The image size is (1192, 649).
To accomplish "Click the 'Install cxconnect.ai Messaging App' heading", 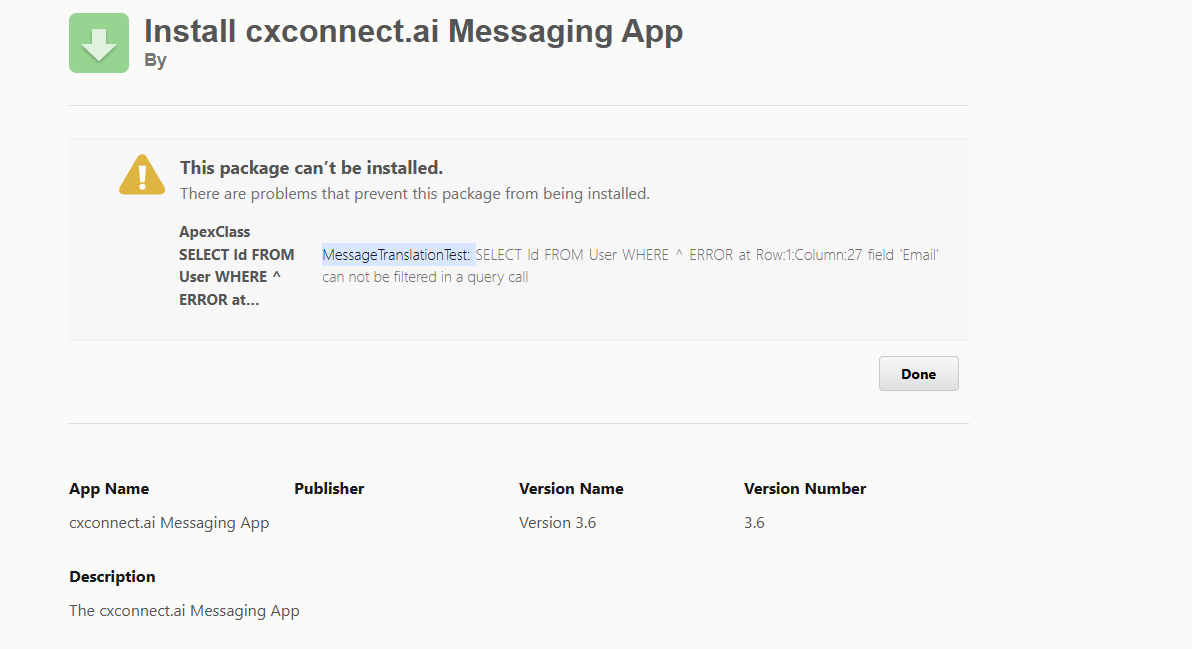I will (414, 31).
